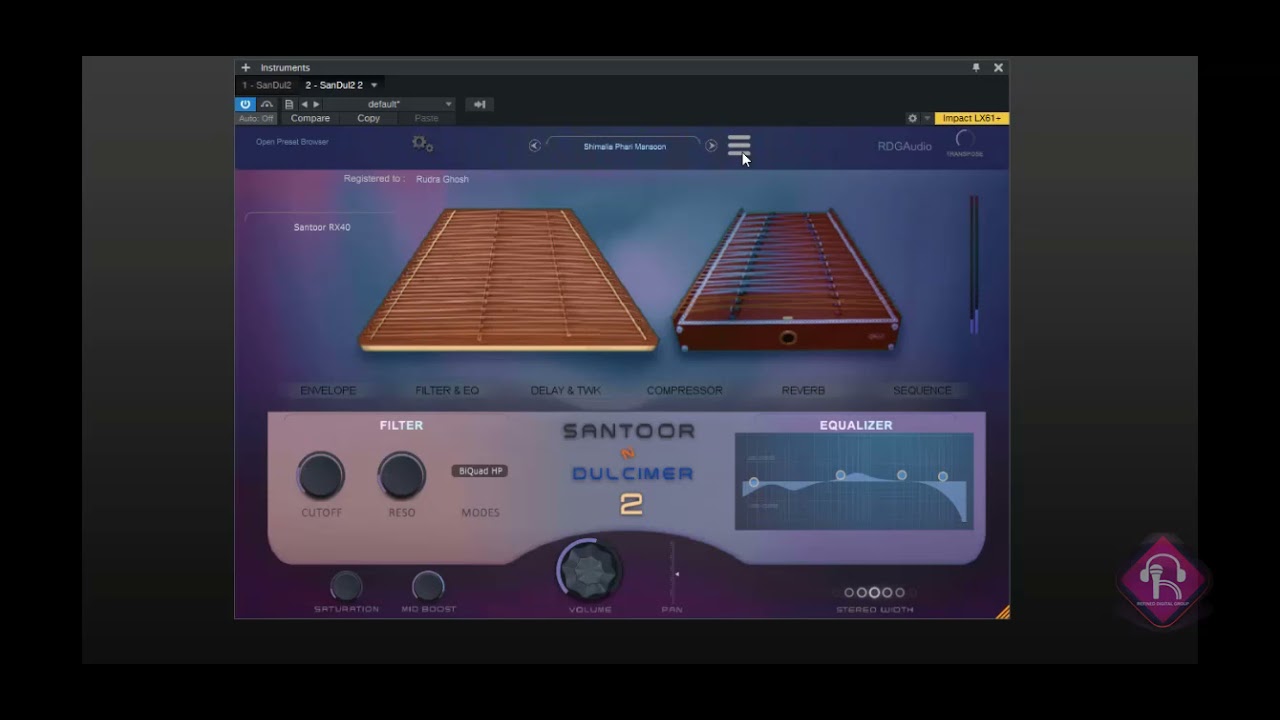The image size is (1280, 720).
Task: Toggle Auto: Off setting
Action: point(256,118)
